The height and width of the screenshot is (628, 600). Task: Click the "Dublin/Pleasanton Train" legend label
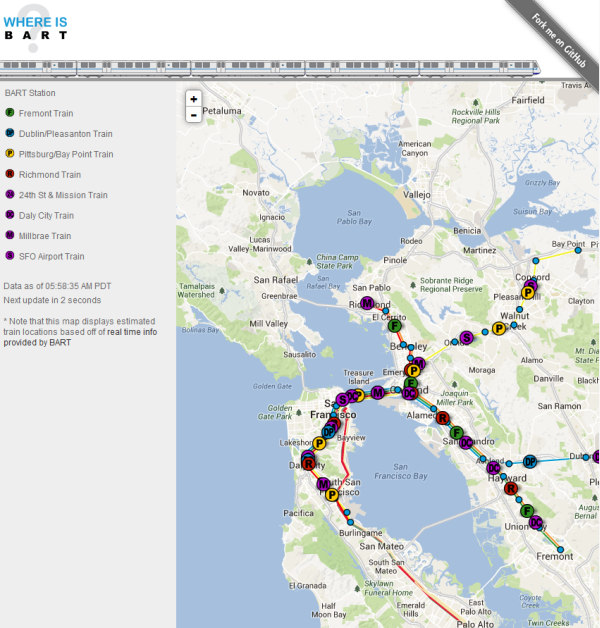tap(66, 134)
